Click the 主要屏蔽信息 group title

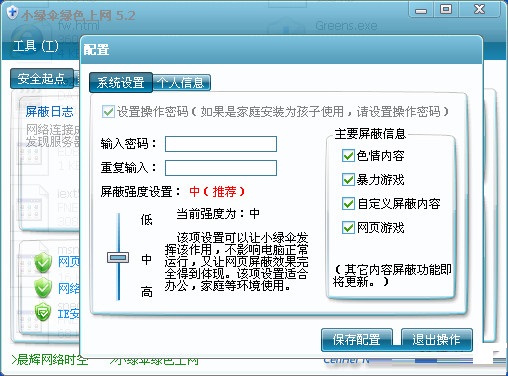(370, 134)
